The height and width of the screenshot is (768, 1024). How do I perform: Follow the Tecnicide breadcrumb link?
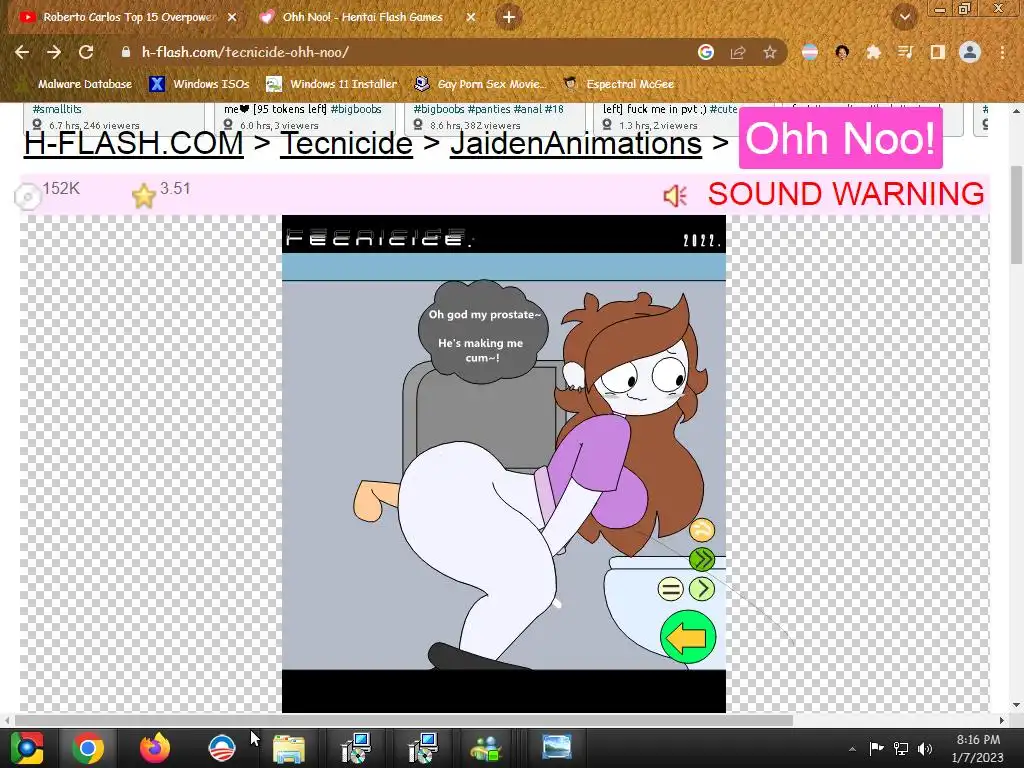pos(346,144)
